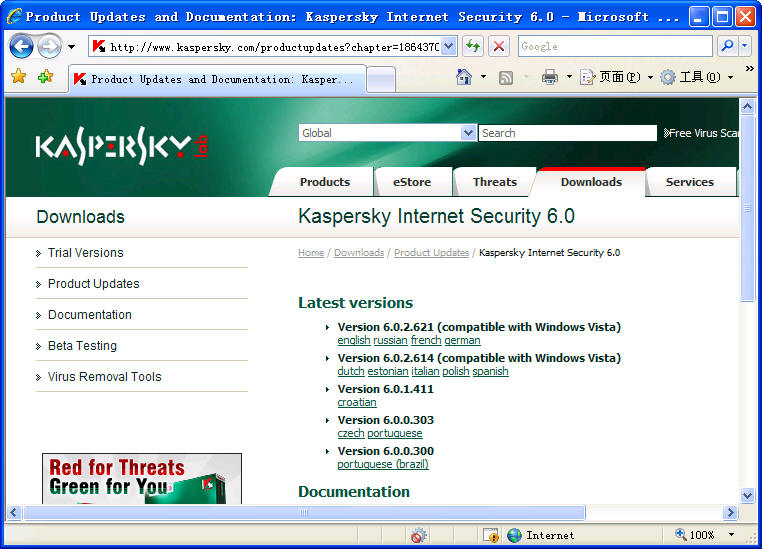Download polish version 6.0.2.614
Screen dimensions: 762x549
click(x=456, y=371)
